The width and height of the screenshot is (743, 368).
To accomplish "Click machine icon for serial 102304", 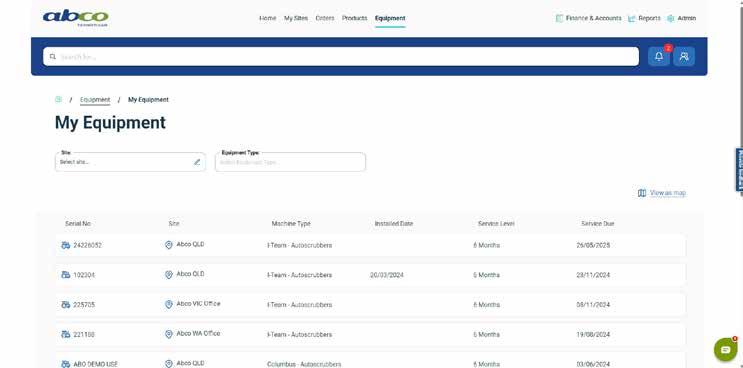I will (x=66, y=275).
